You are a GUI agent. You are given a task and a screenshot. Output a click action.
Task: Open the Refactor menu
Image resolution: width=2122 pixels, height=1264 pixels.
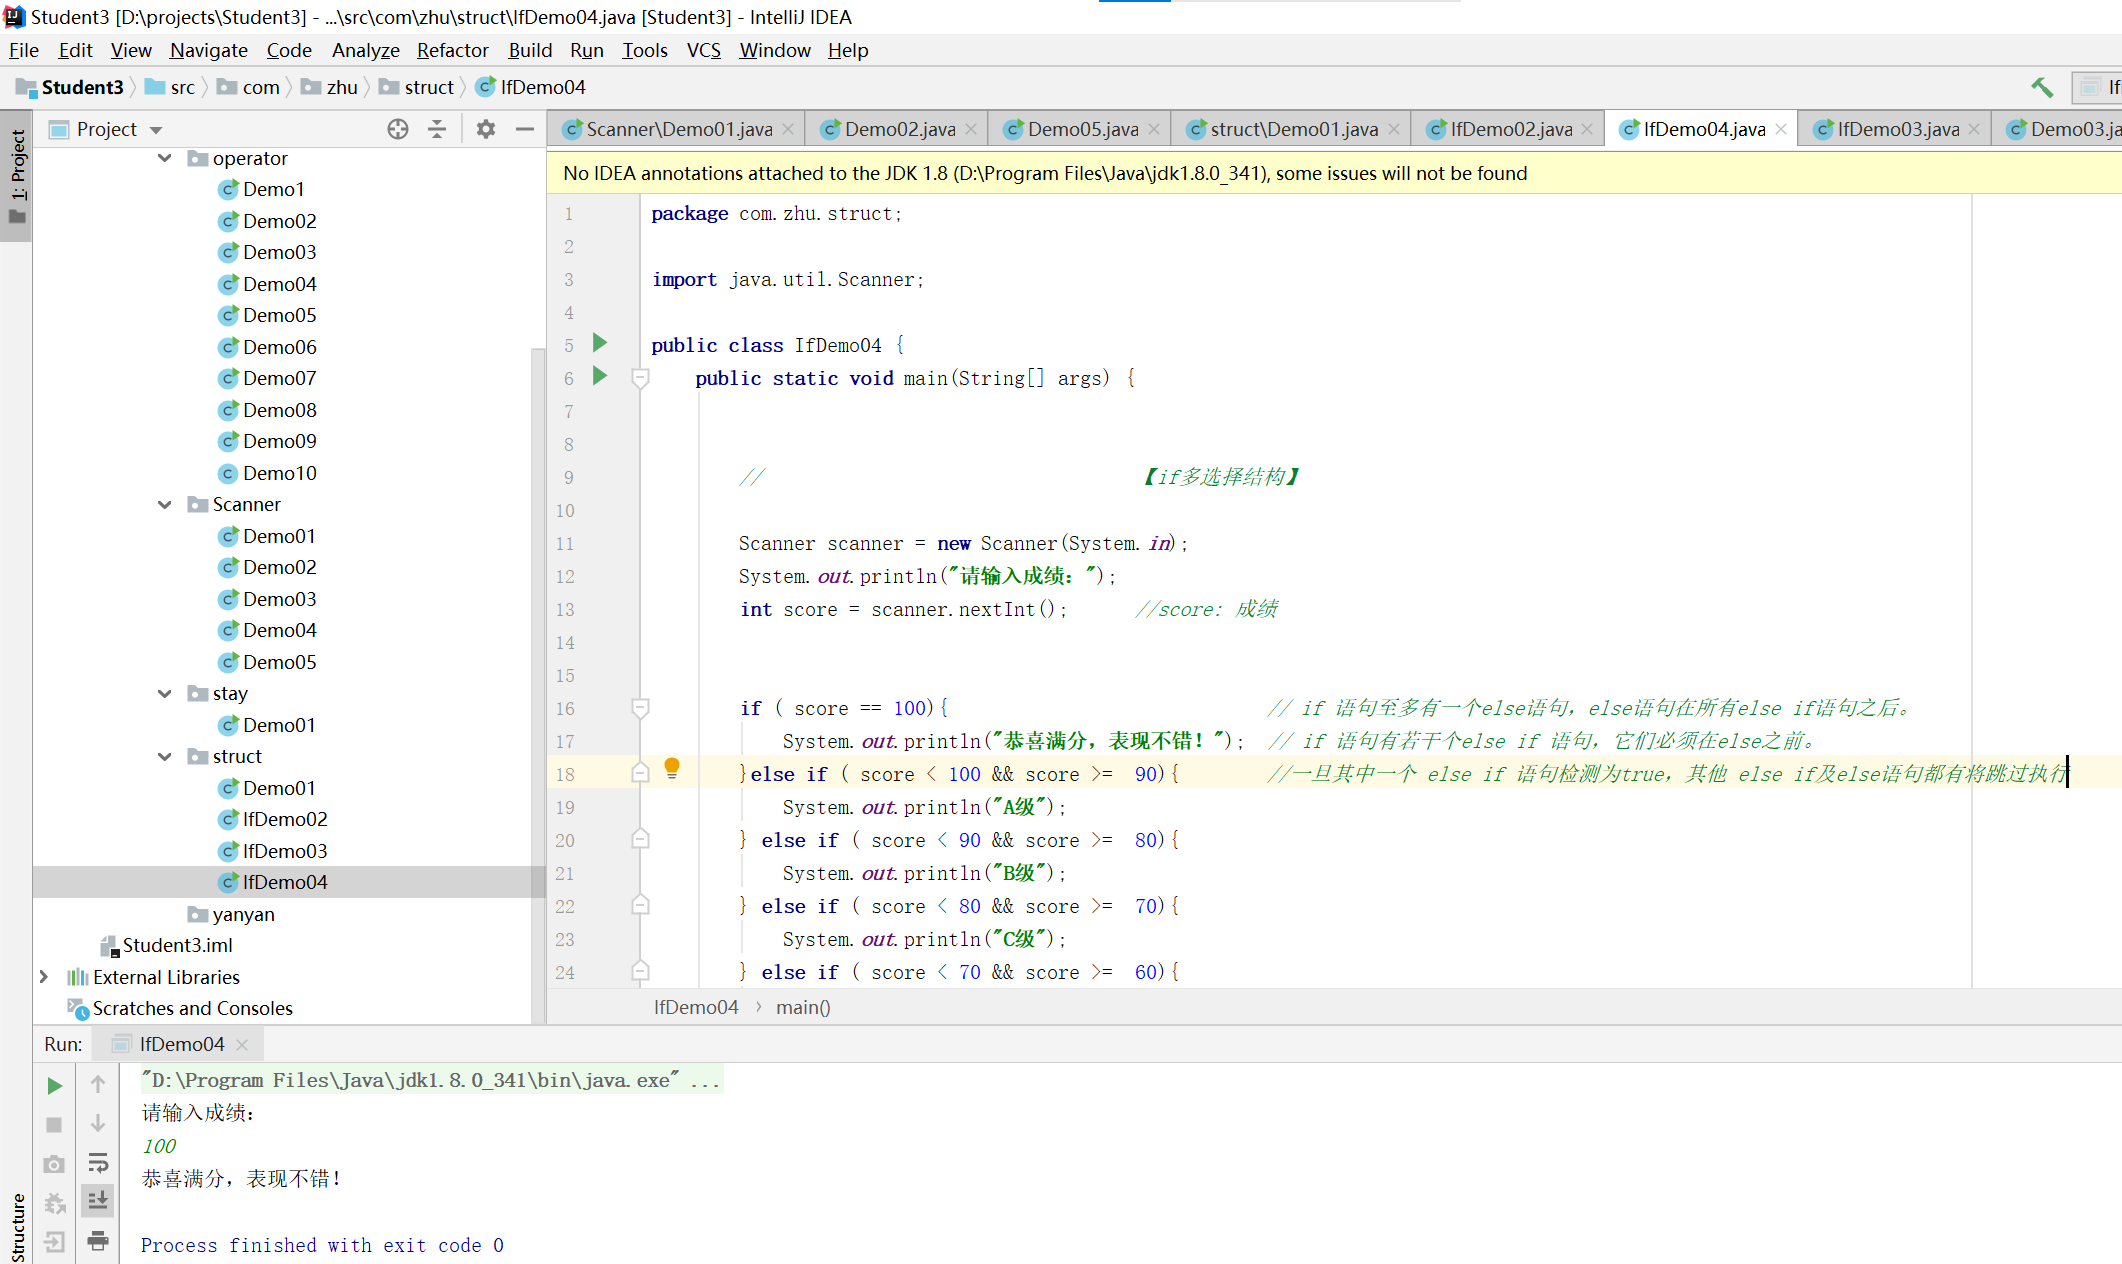tap(452, 50)
